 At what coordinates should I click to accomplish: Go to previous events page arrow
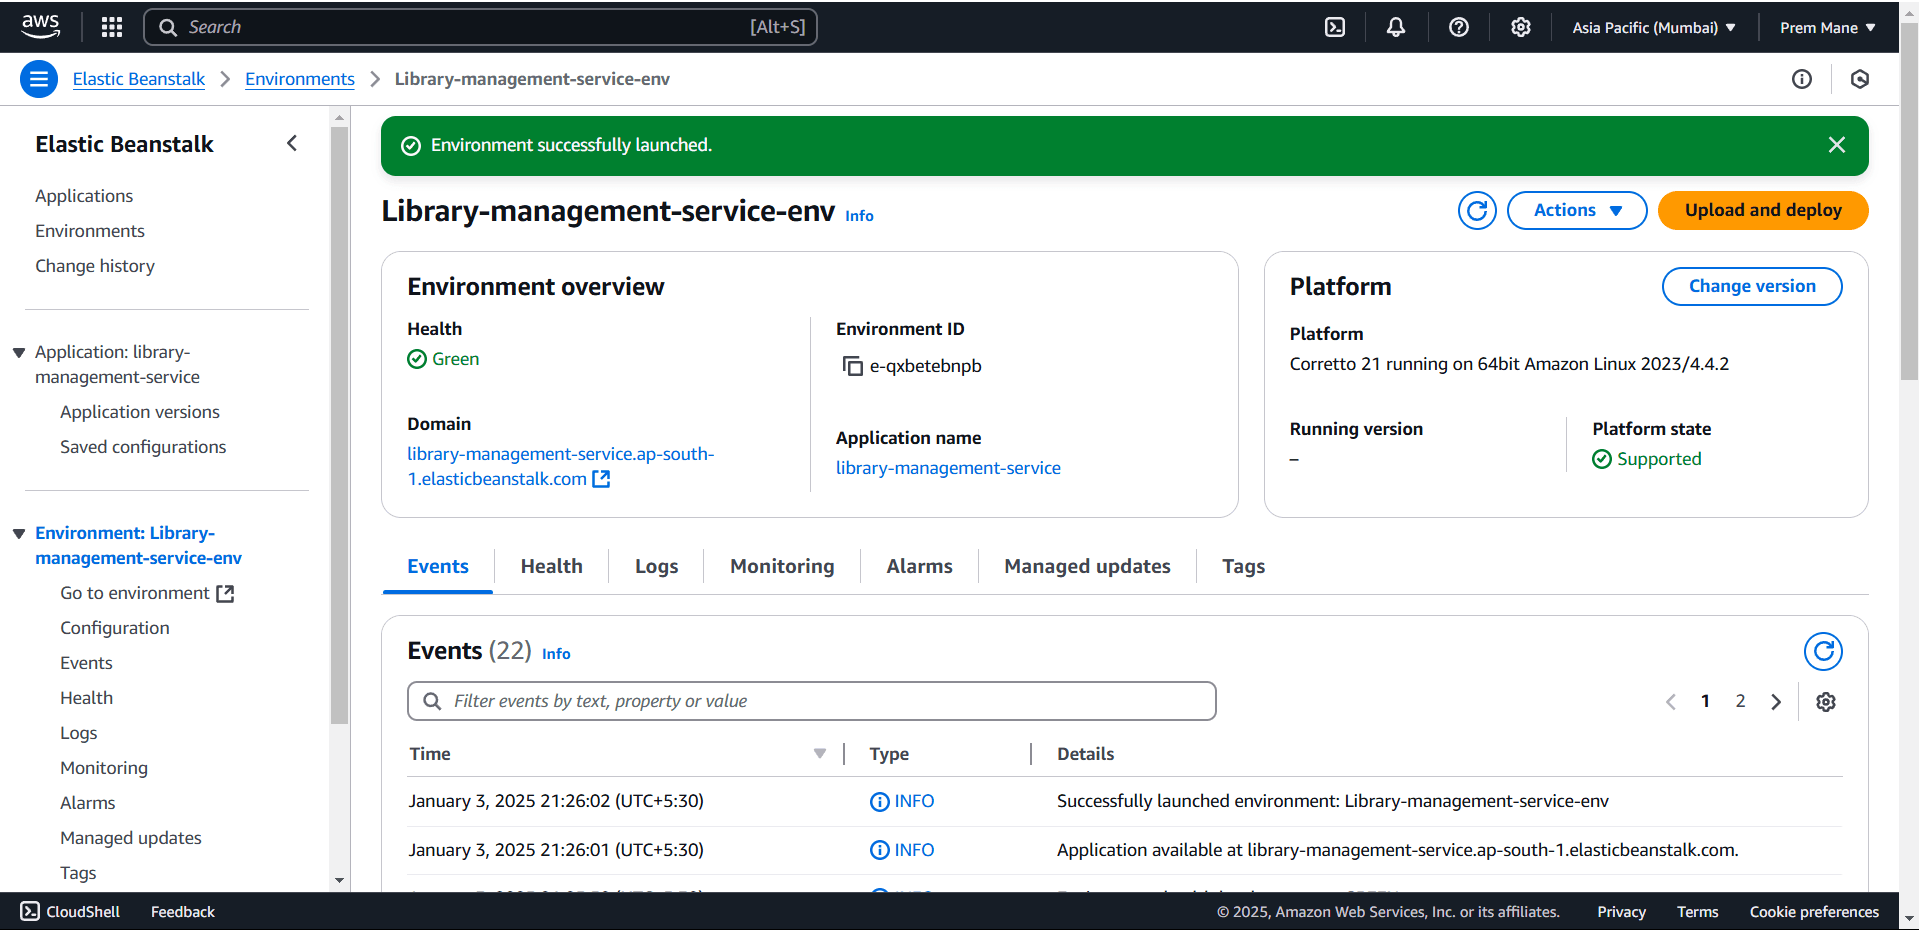coord(1671,702)
